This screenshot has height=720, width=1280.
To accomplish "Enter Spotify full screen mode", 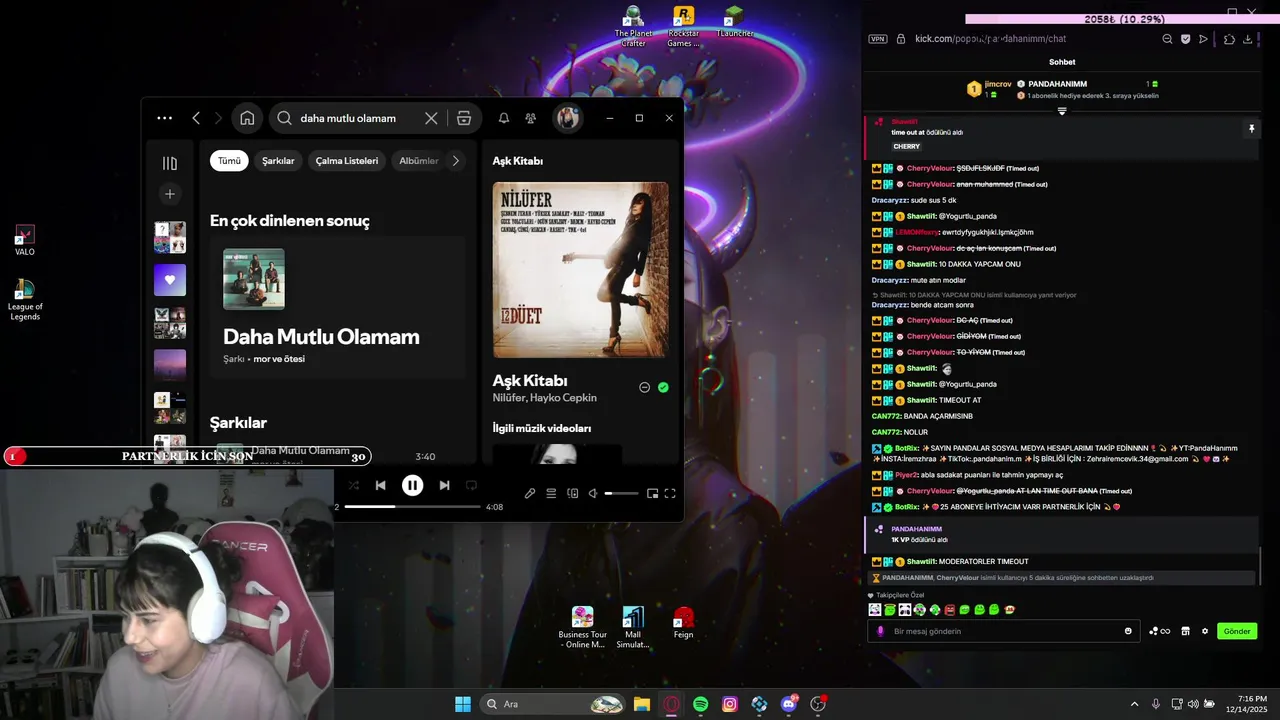I will pos(670,493).
